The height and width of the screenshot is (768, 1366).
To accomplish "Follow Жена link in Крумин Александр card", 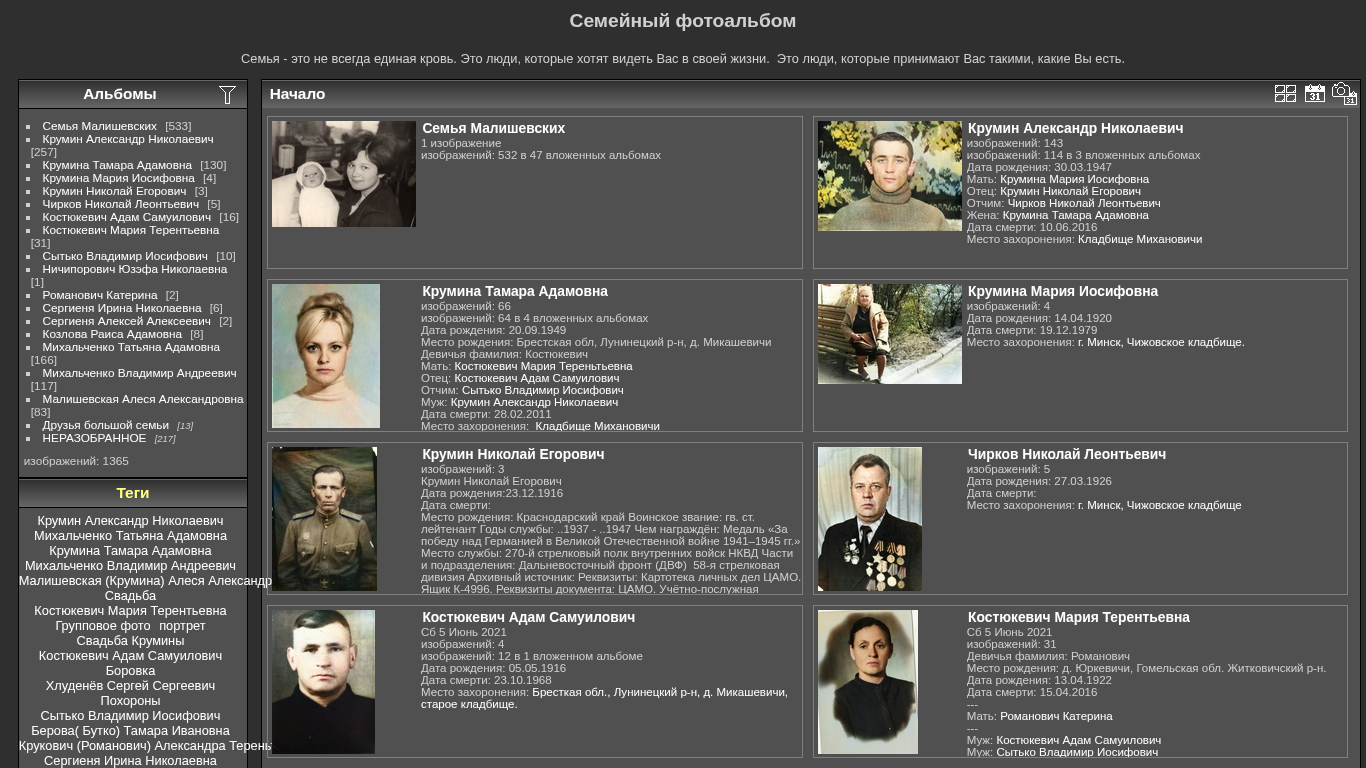I will tap(1076, 216).
